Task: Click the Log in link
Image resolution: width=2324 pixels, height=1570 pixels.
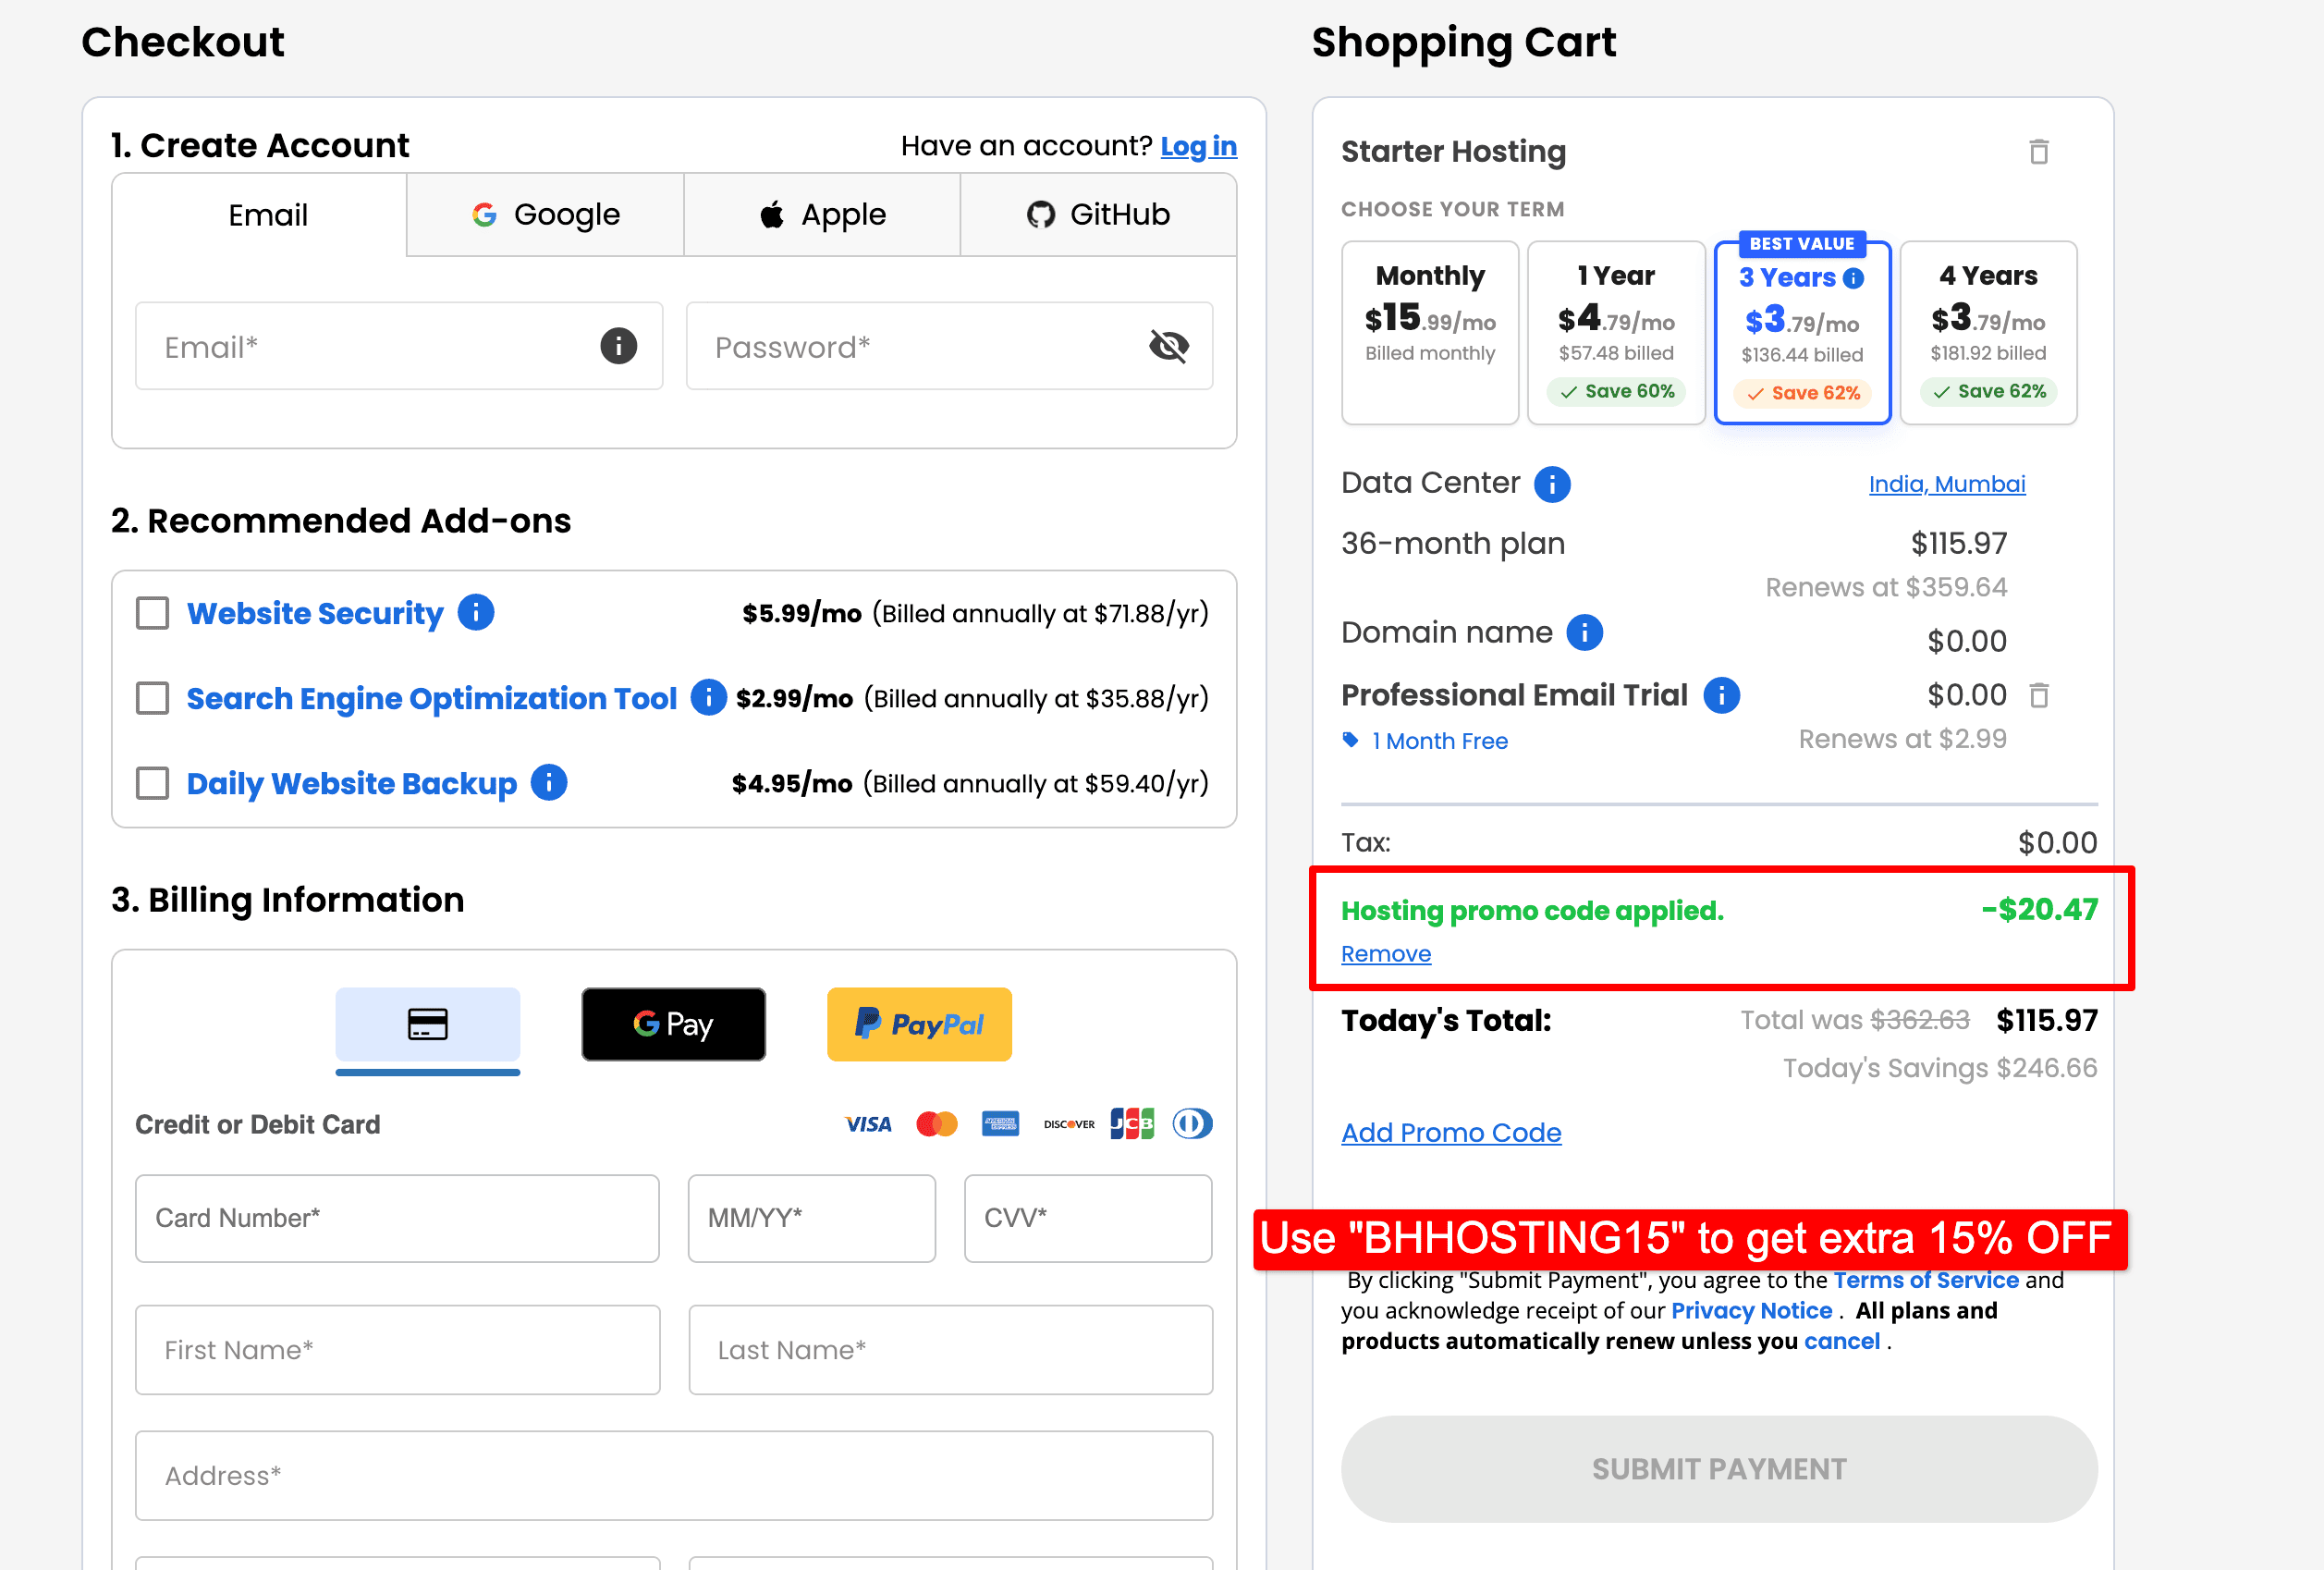Action: pyautogui.click(x=1198, y=146)
